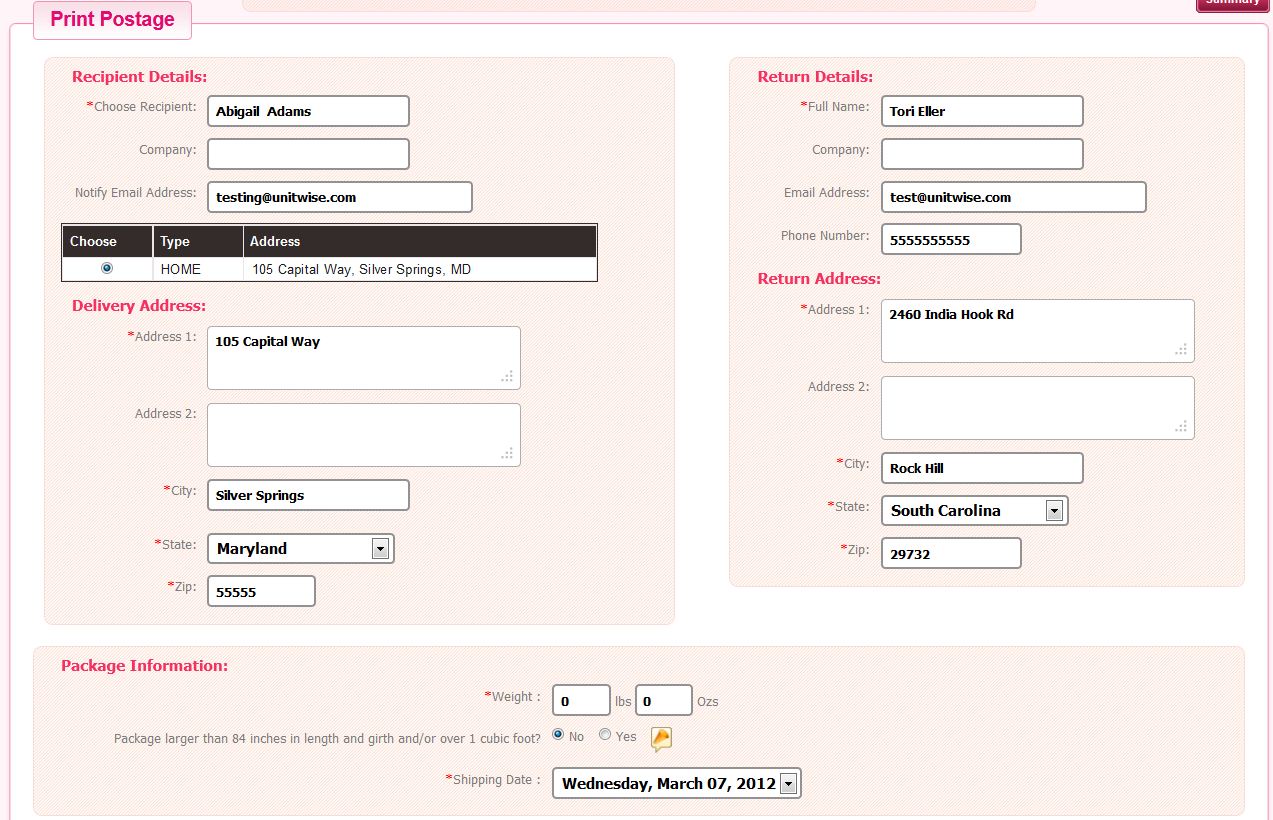
Task: Click the weight lbs input box
Action: tap(581, 700)
